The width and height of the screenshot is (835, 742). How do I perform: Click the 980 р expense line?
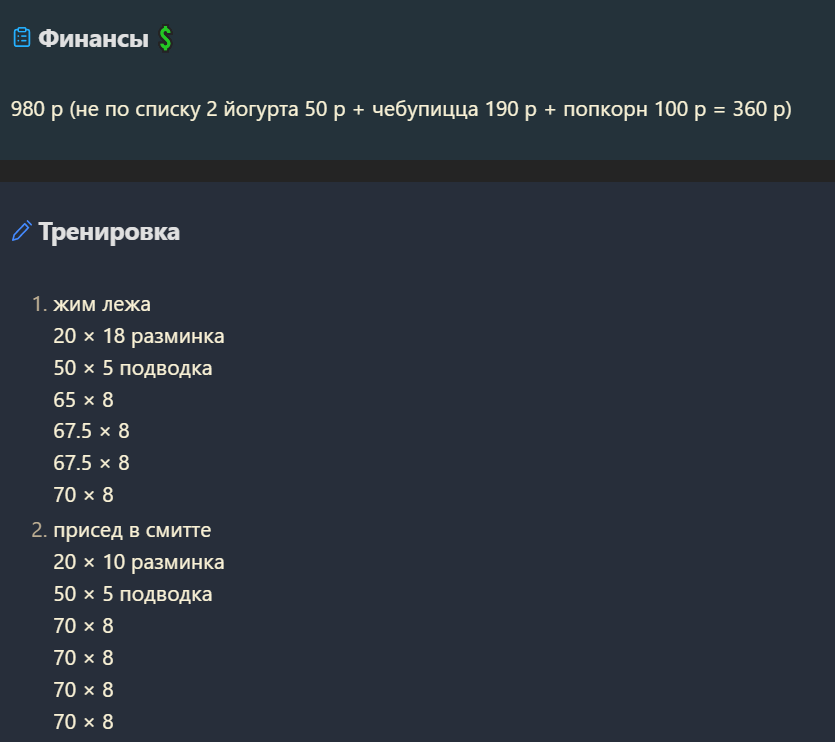[401, 109]
